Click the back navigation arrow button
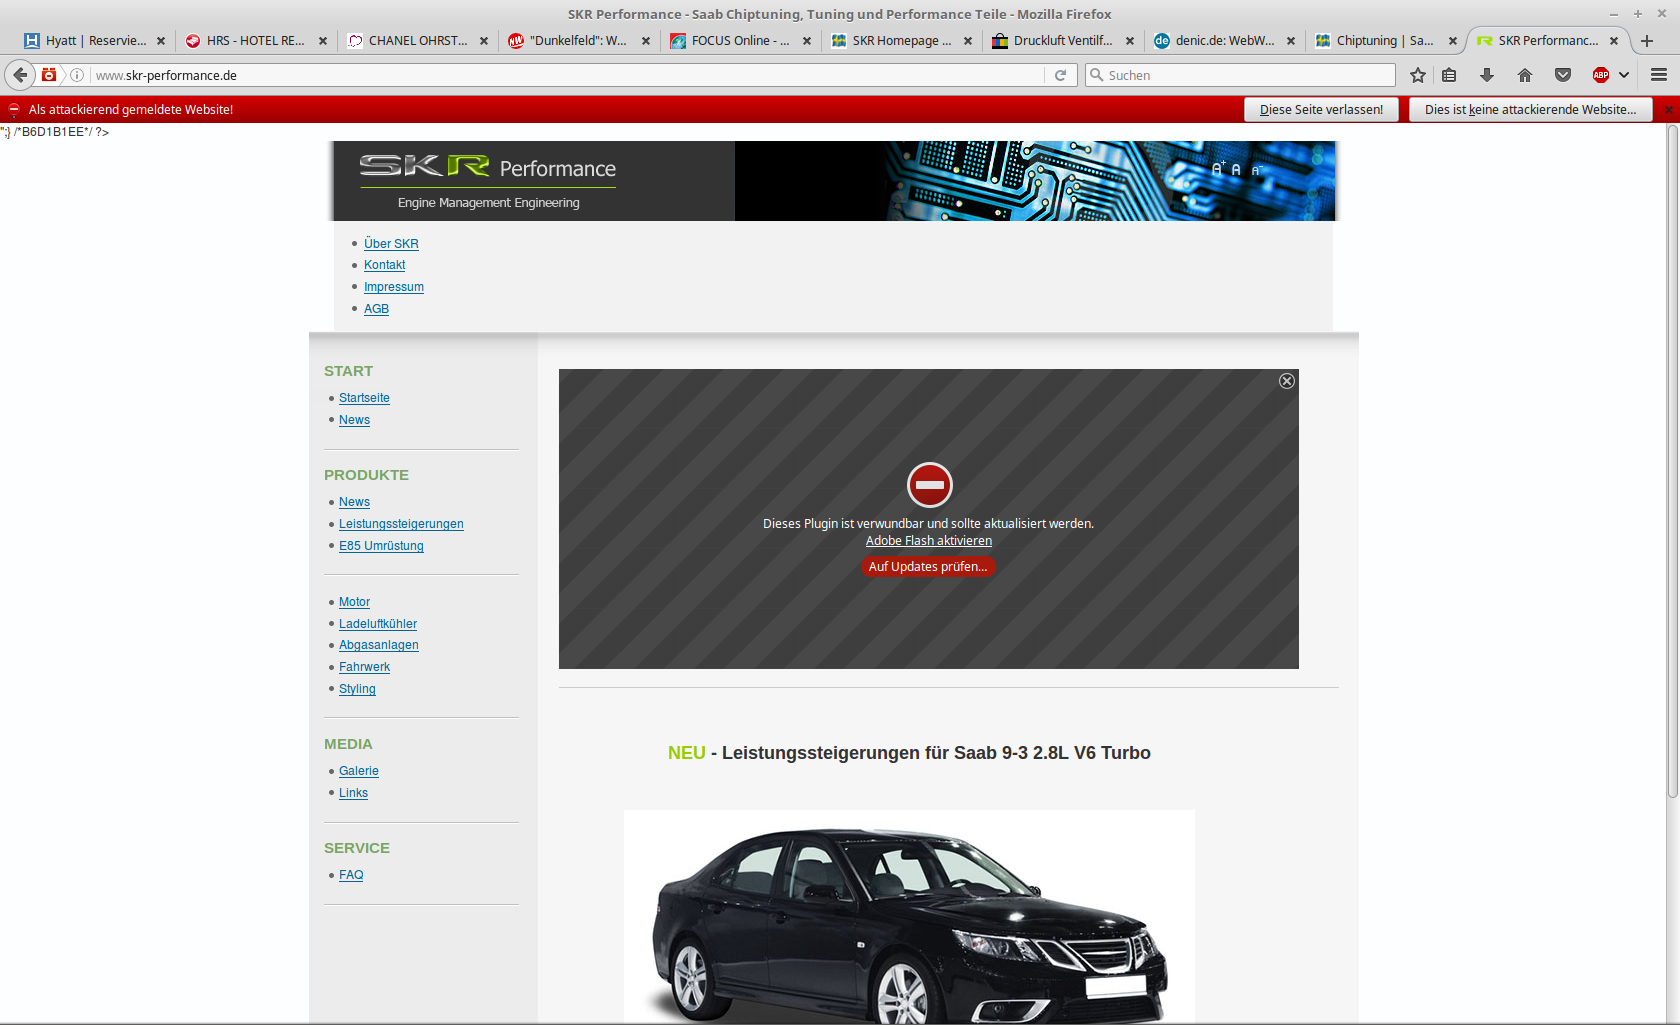 20,75
